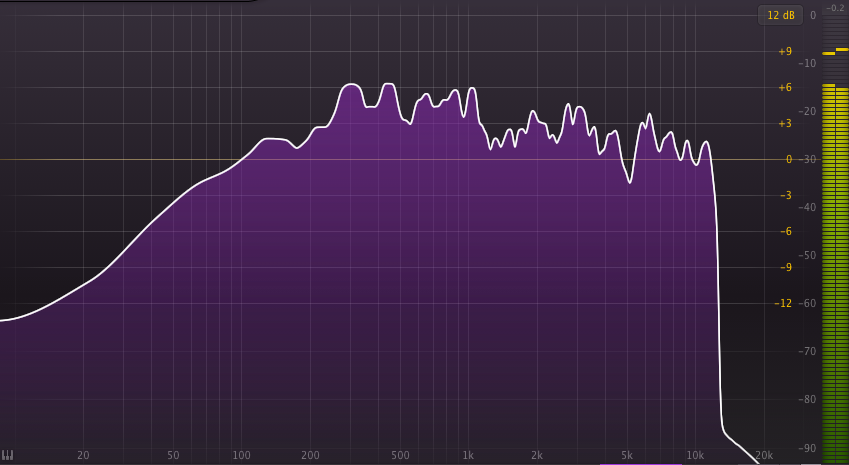Image resolution: width=849 pixels, height=465 pixels.
Task: Click the 20 Hz frequency label
Action: [x=83, y=455]
